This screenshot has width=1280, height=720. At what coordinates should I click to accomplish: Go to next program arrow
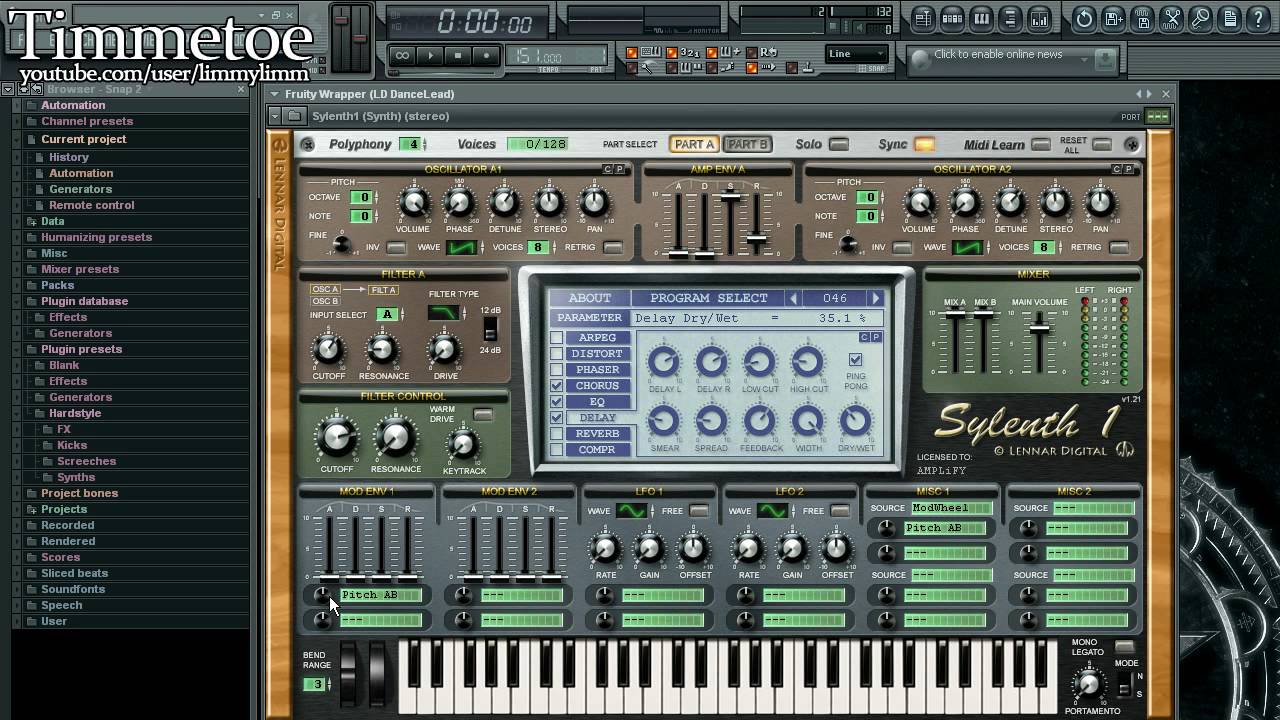coord(876,298)
